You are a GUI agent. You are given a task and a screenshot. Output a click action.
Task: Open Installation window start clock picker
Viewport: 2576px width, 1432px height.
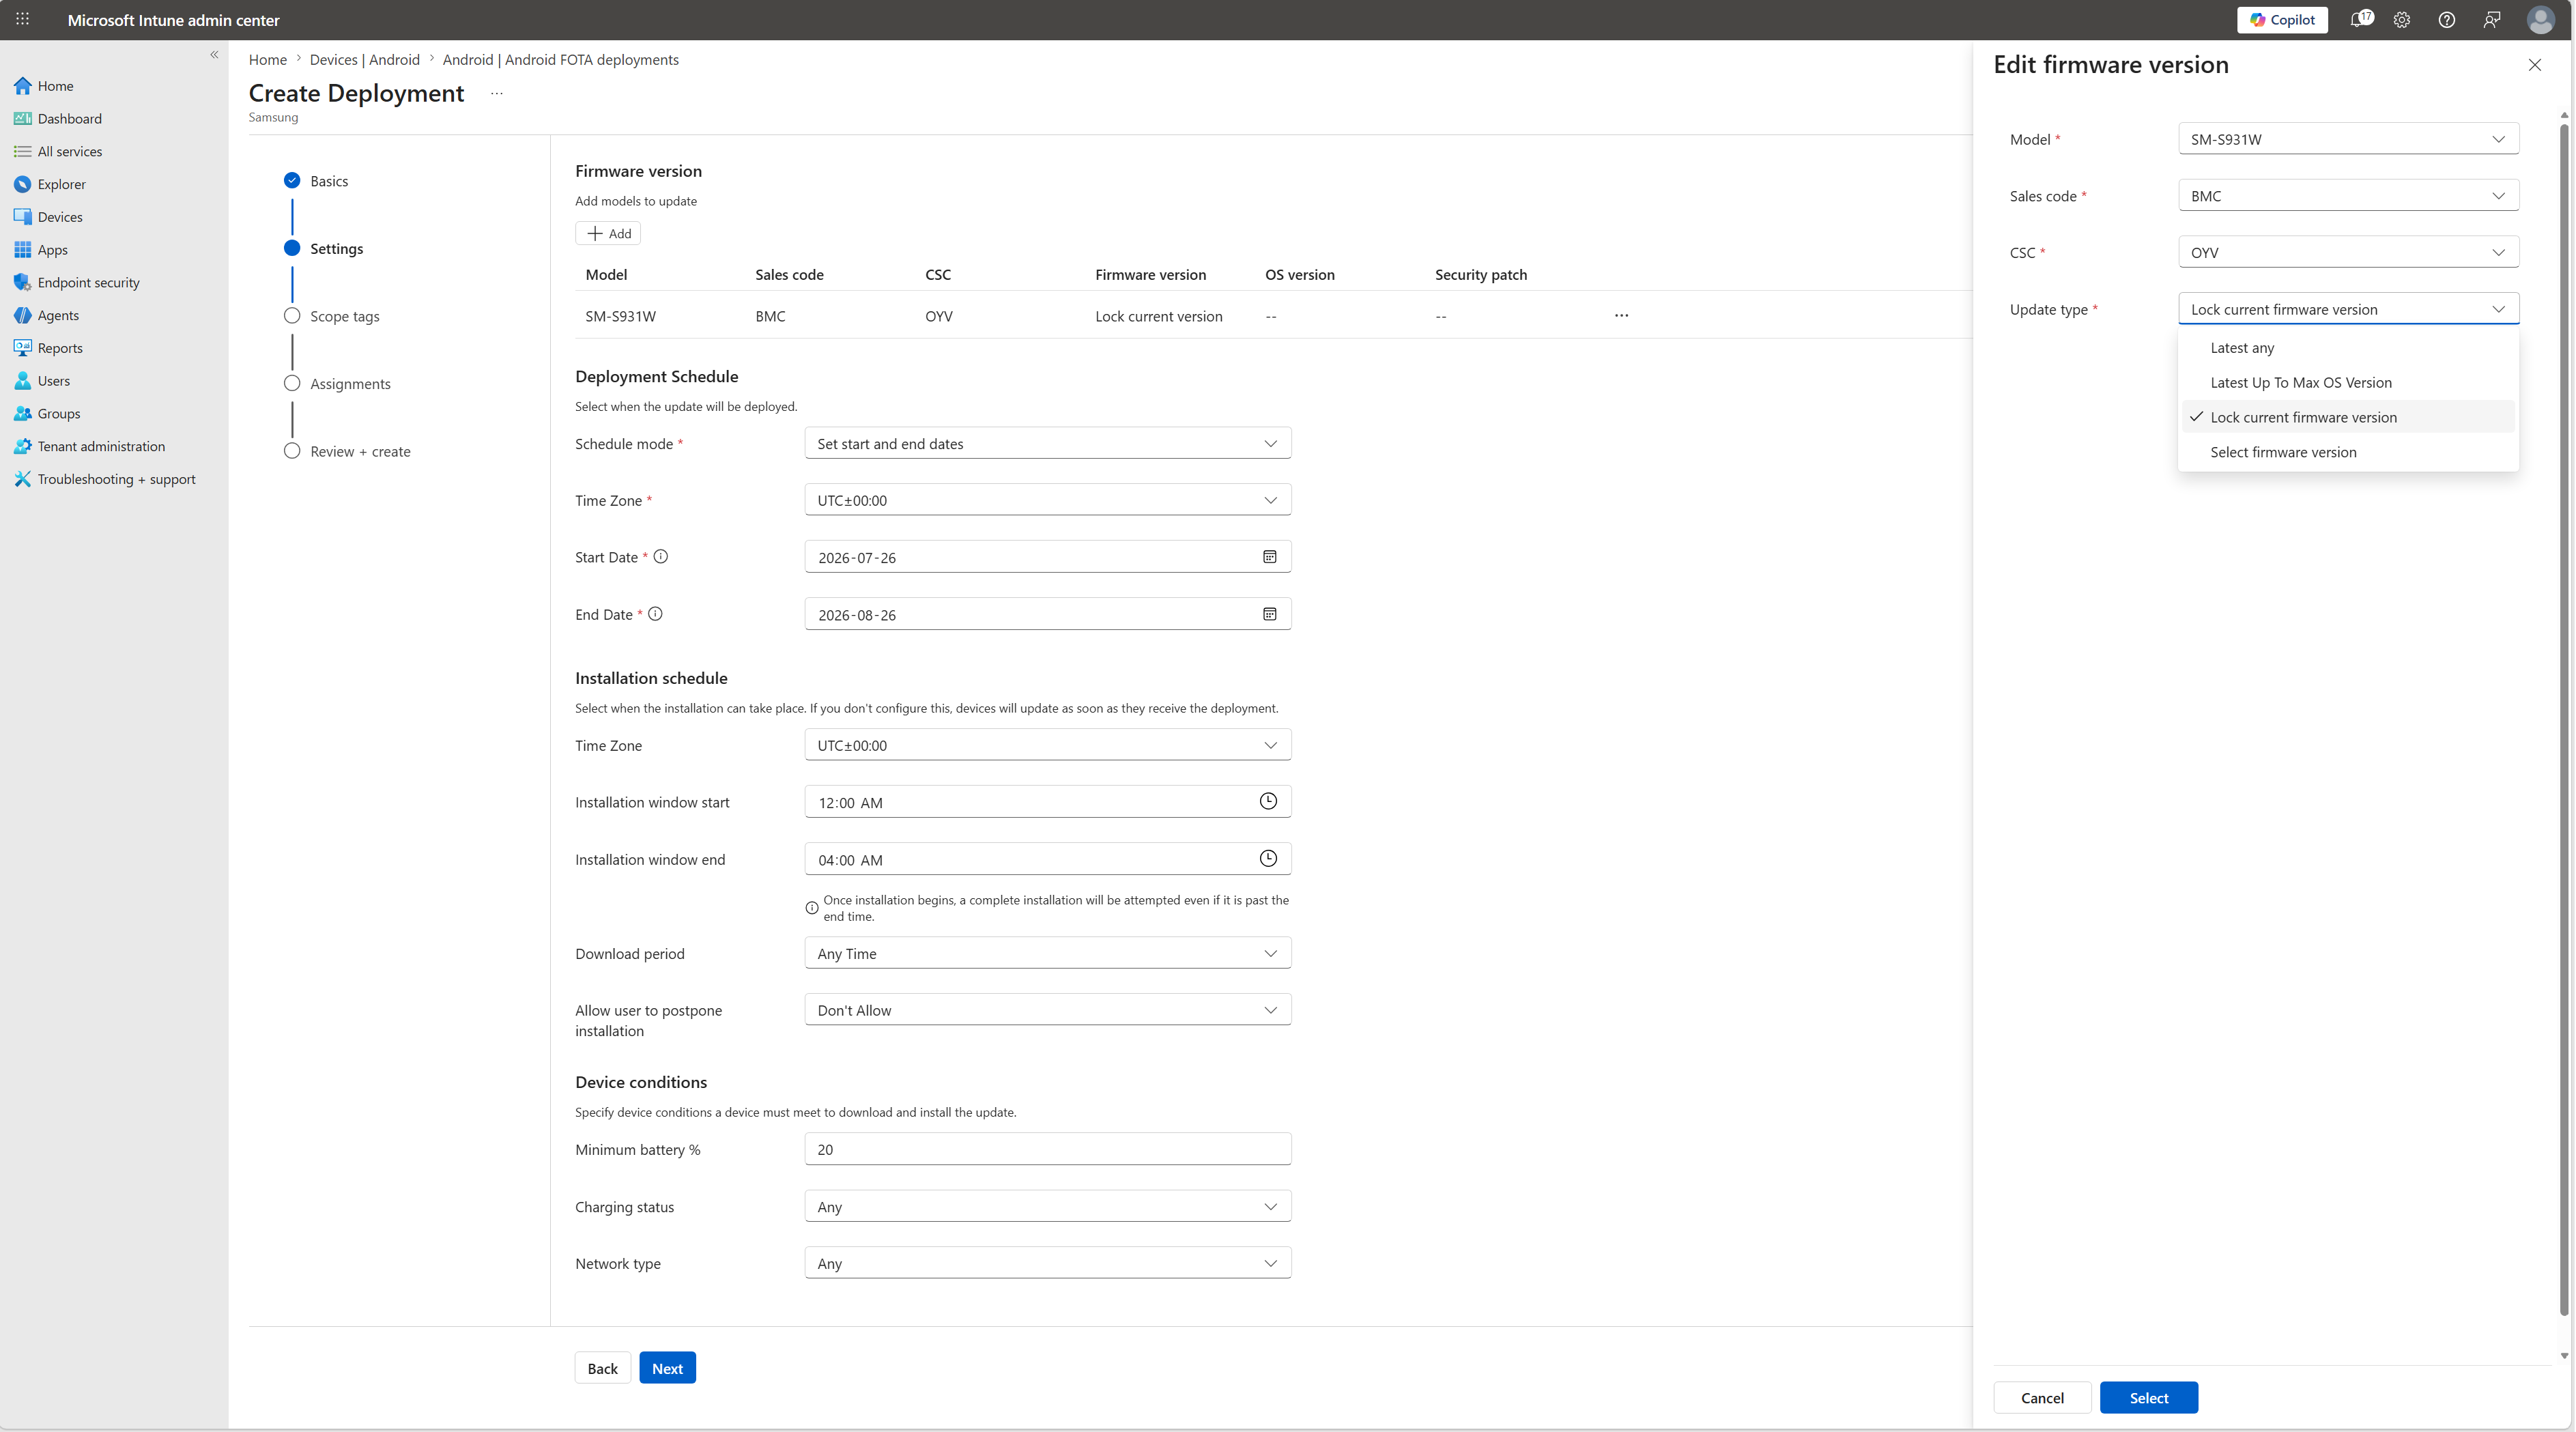coord(1268,801)
